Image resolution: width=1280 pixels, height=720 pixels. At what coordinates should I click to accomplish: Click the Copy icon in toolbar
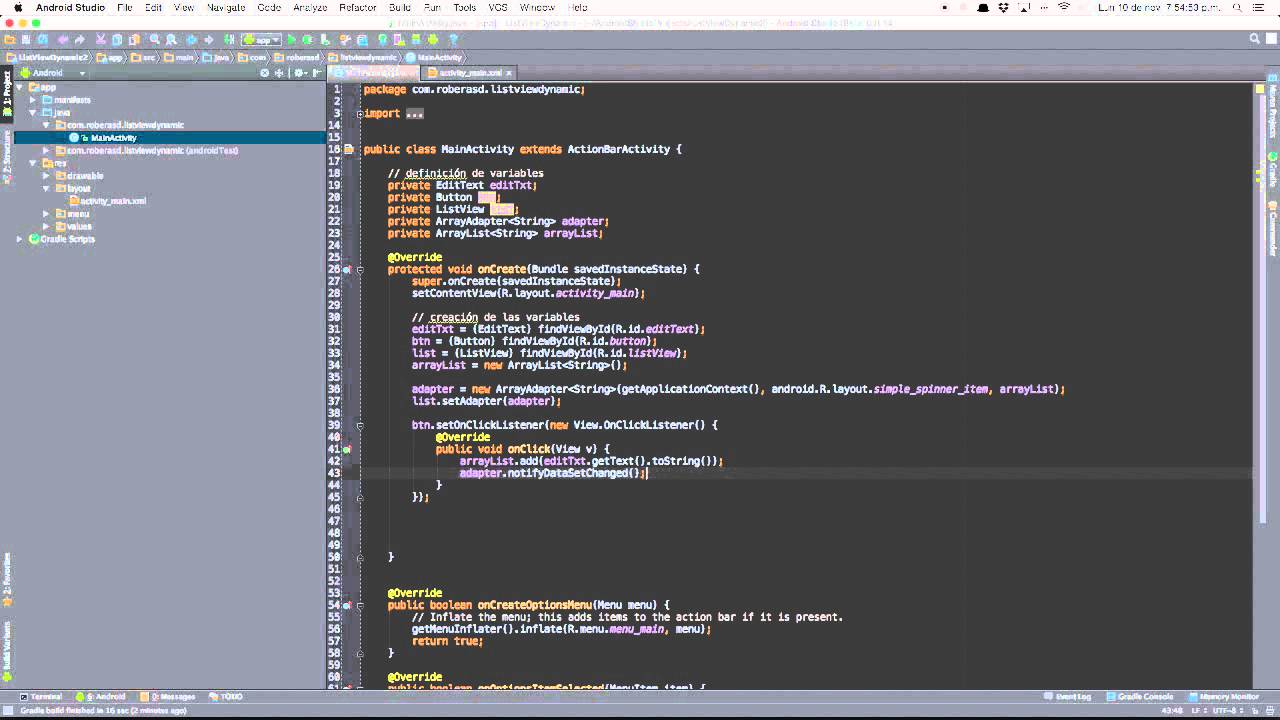point(117,40)
